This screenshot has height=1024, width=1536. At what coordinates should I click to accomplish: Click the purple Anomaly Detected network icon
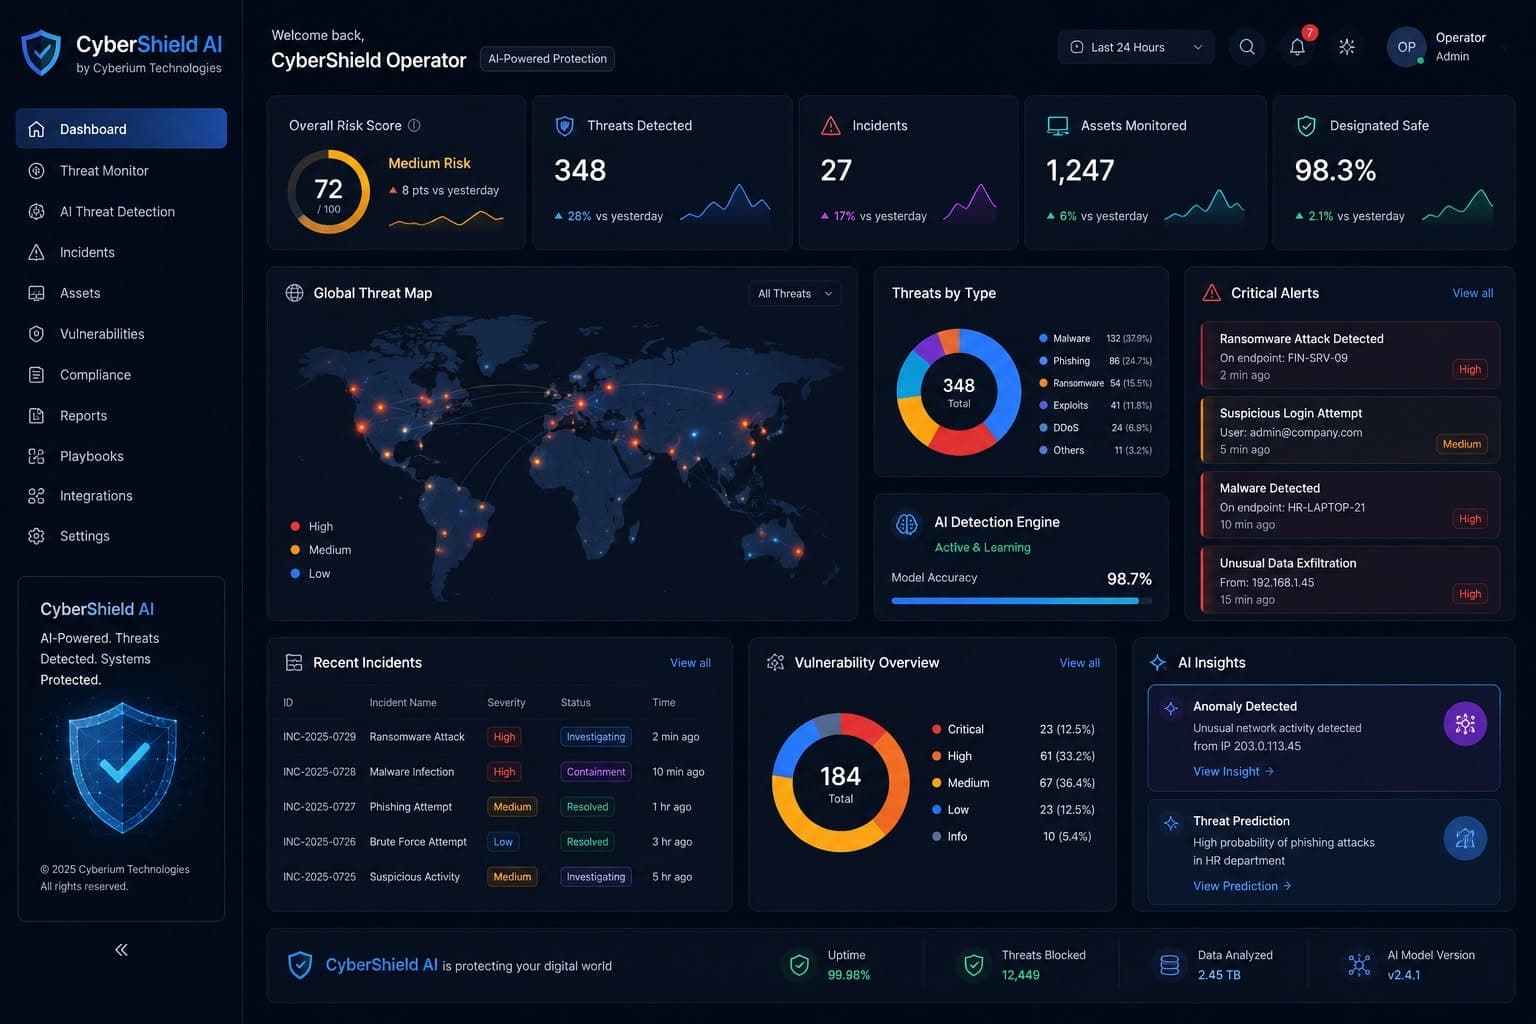click(1465, 724)
